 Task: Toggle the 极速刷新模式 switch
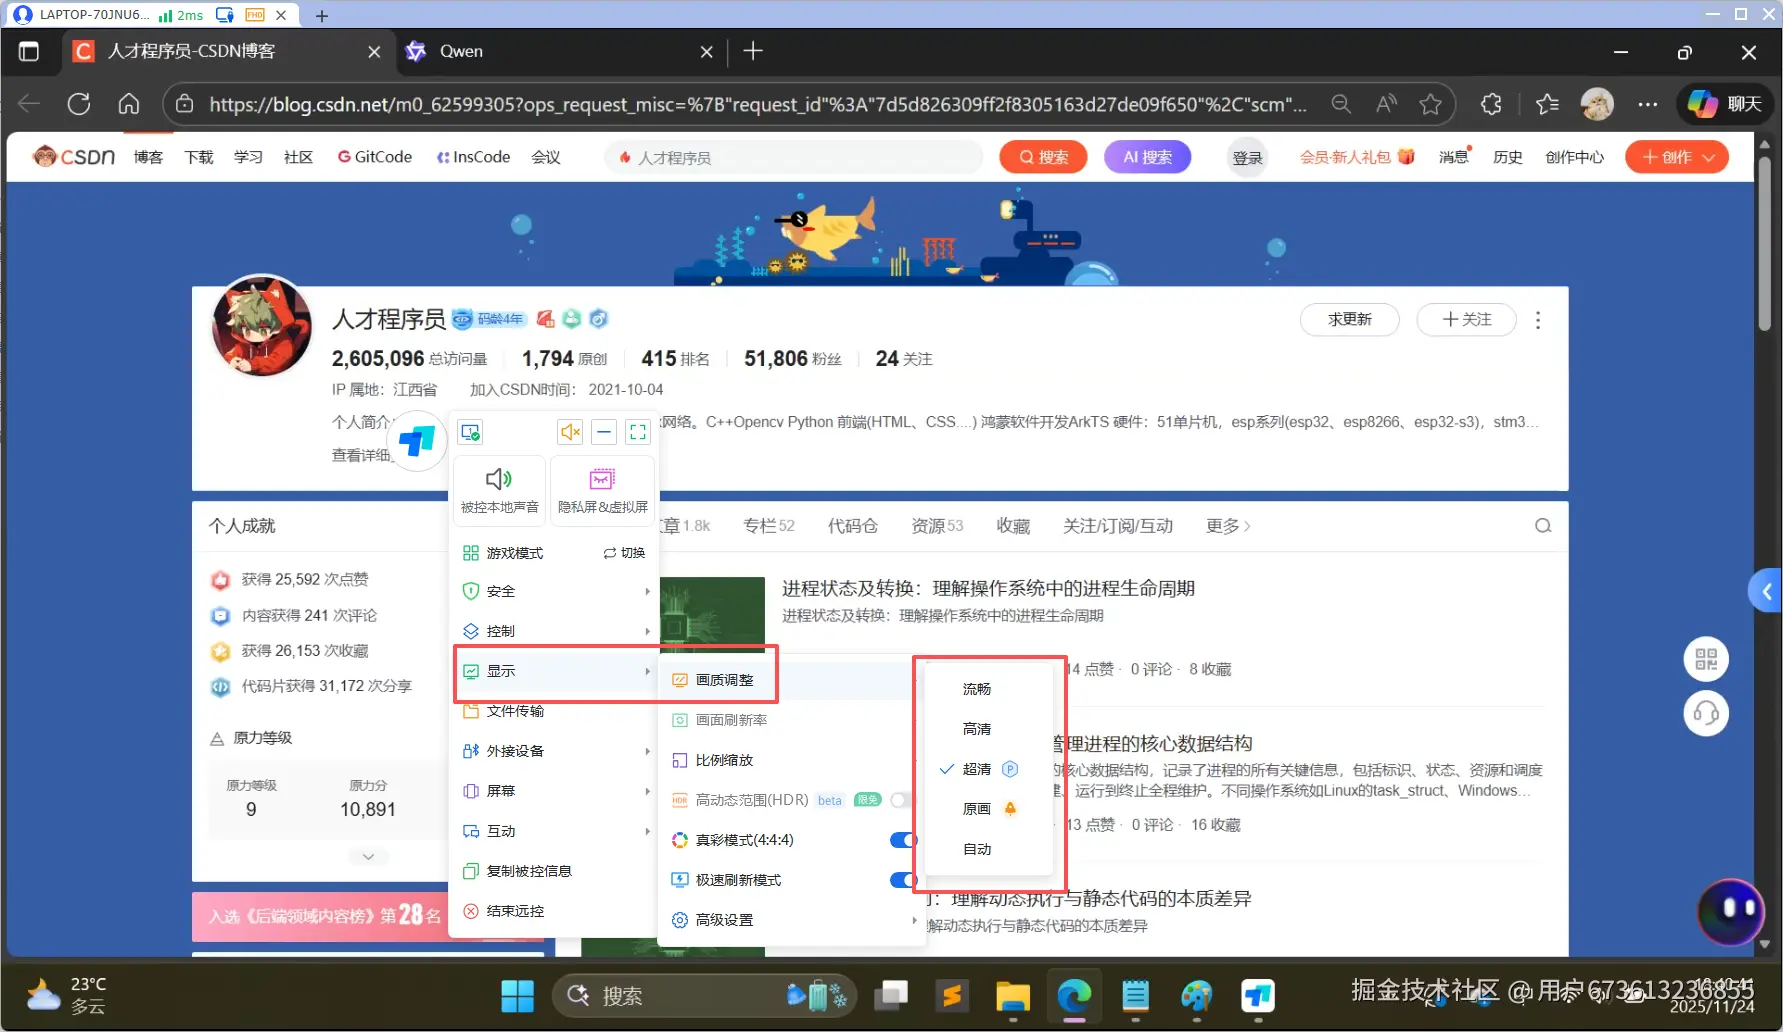(x=903, y=880)
